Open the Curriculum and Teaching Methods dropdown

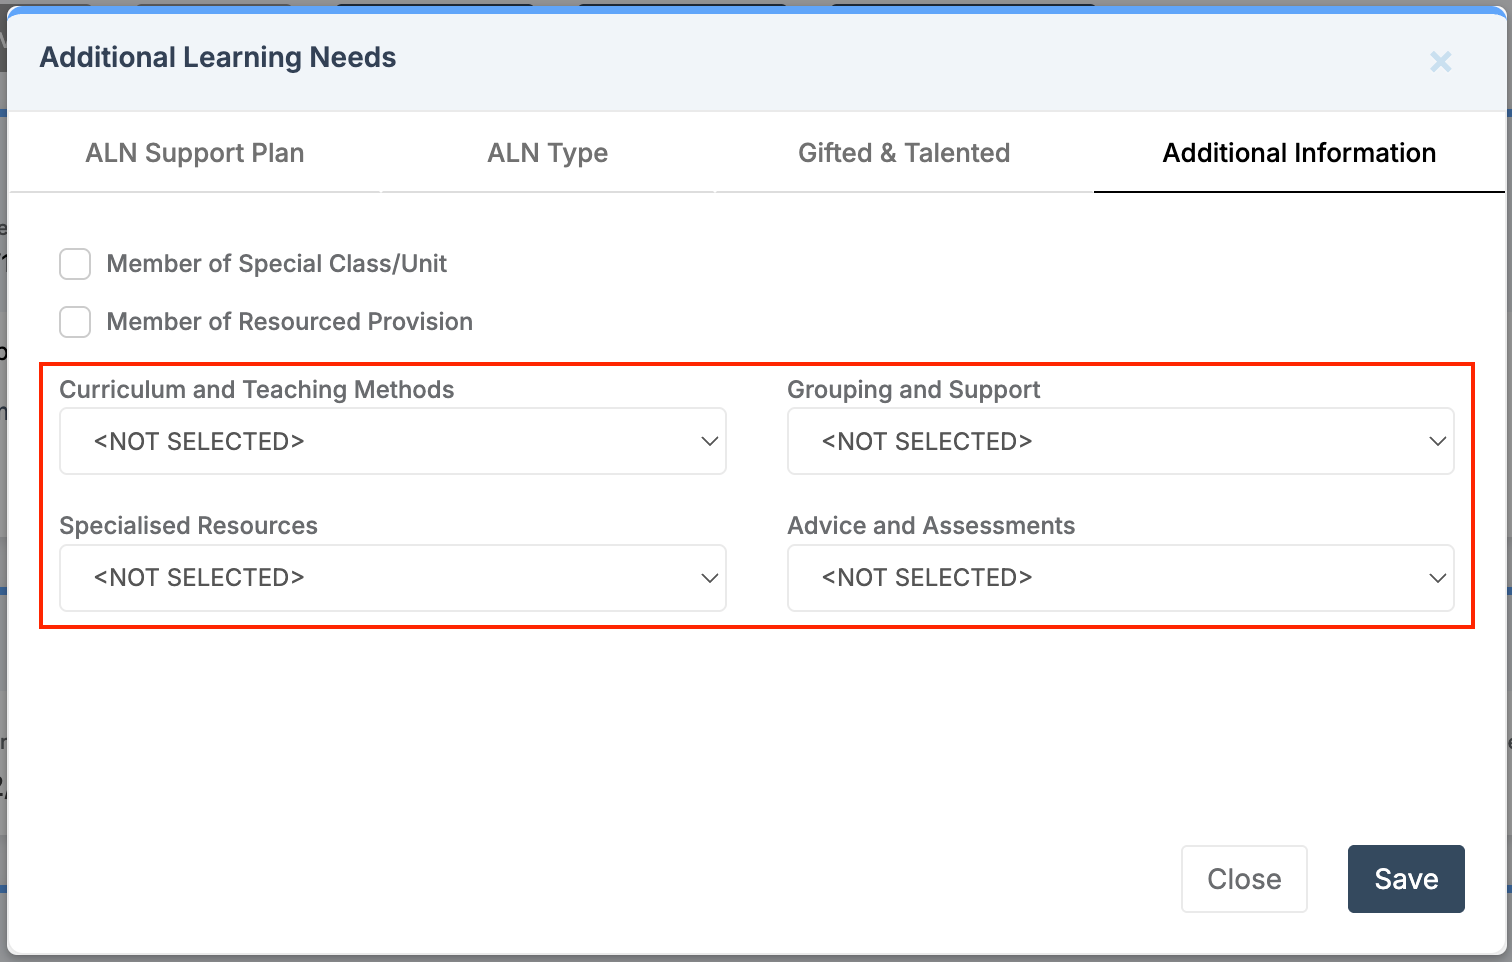pos(393,441)
